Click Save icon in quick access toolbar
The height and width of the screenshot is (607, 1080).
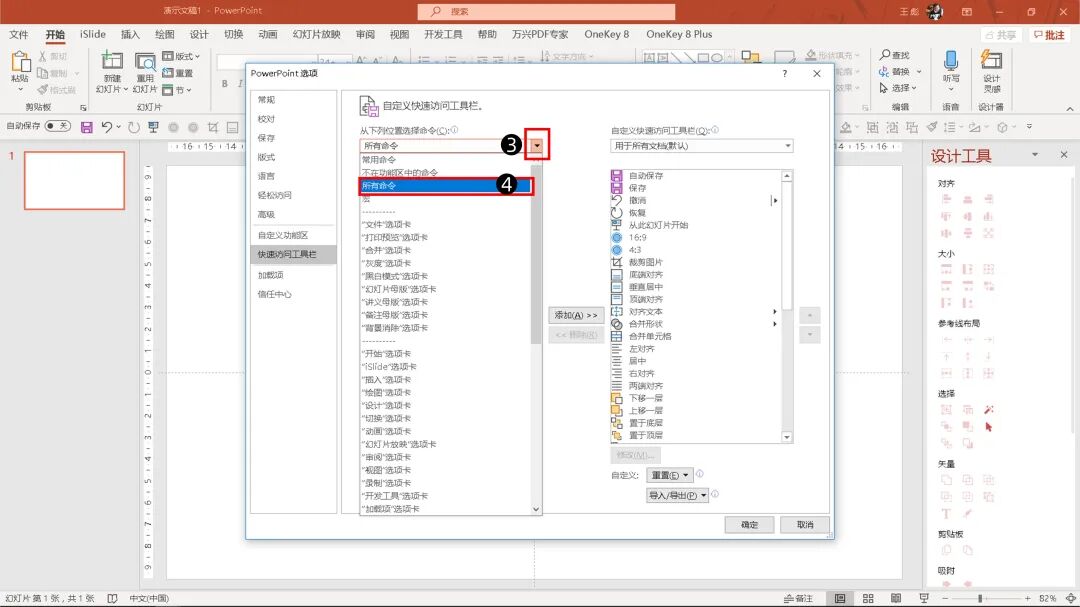(86, 127)
